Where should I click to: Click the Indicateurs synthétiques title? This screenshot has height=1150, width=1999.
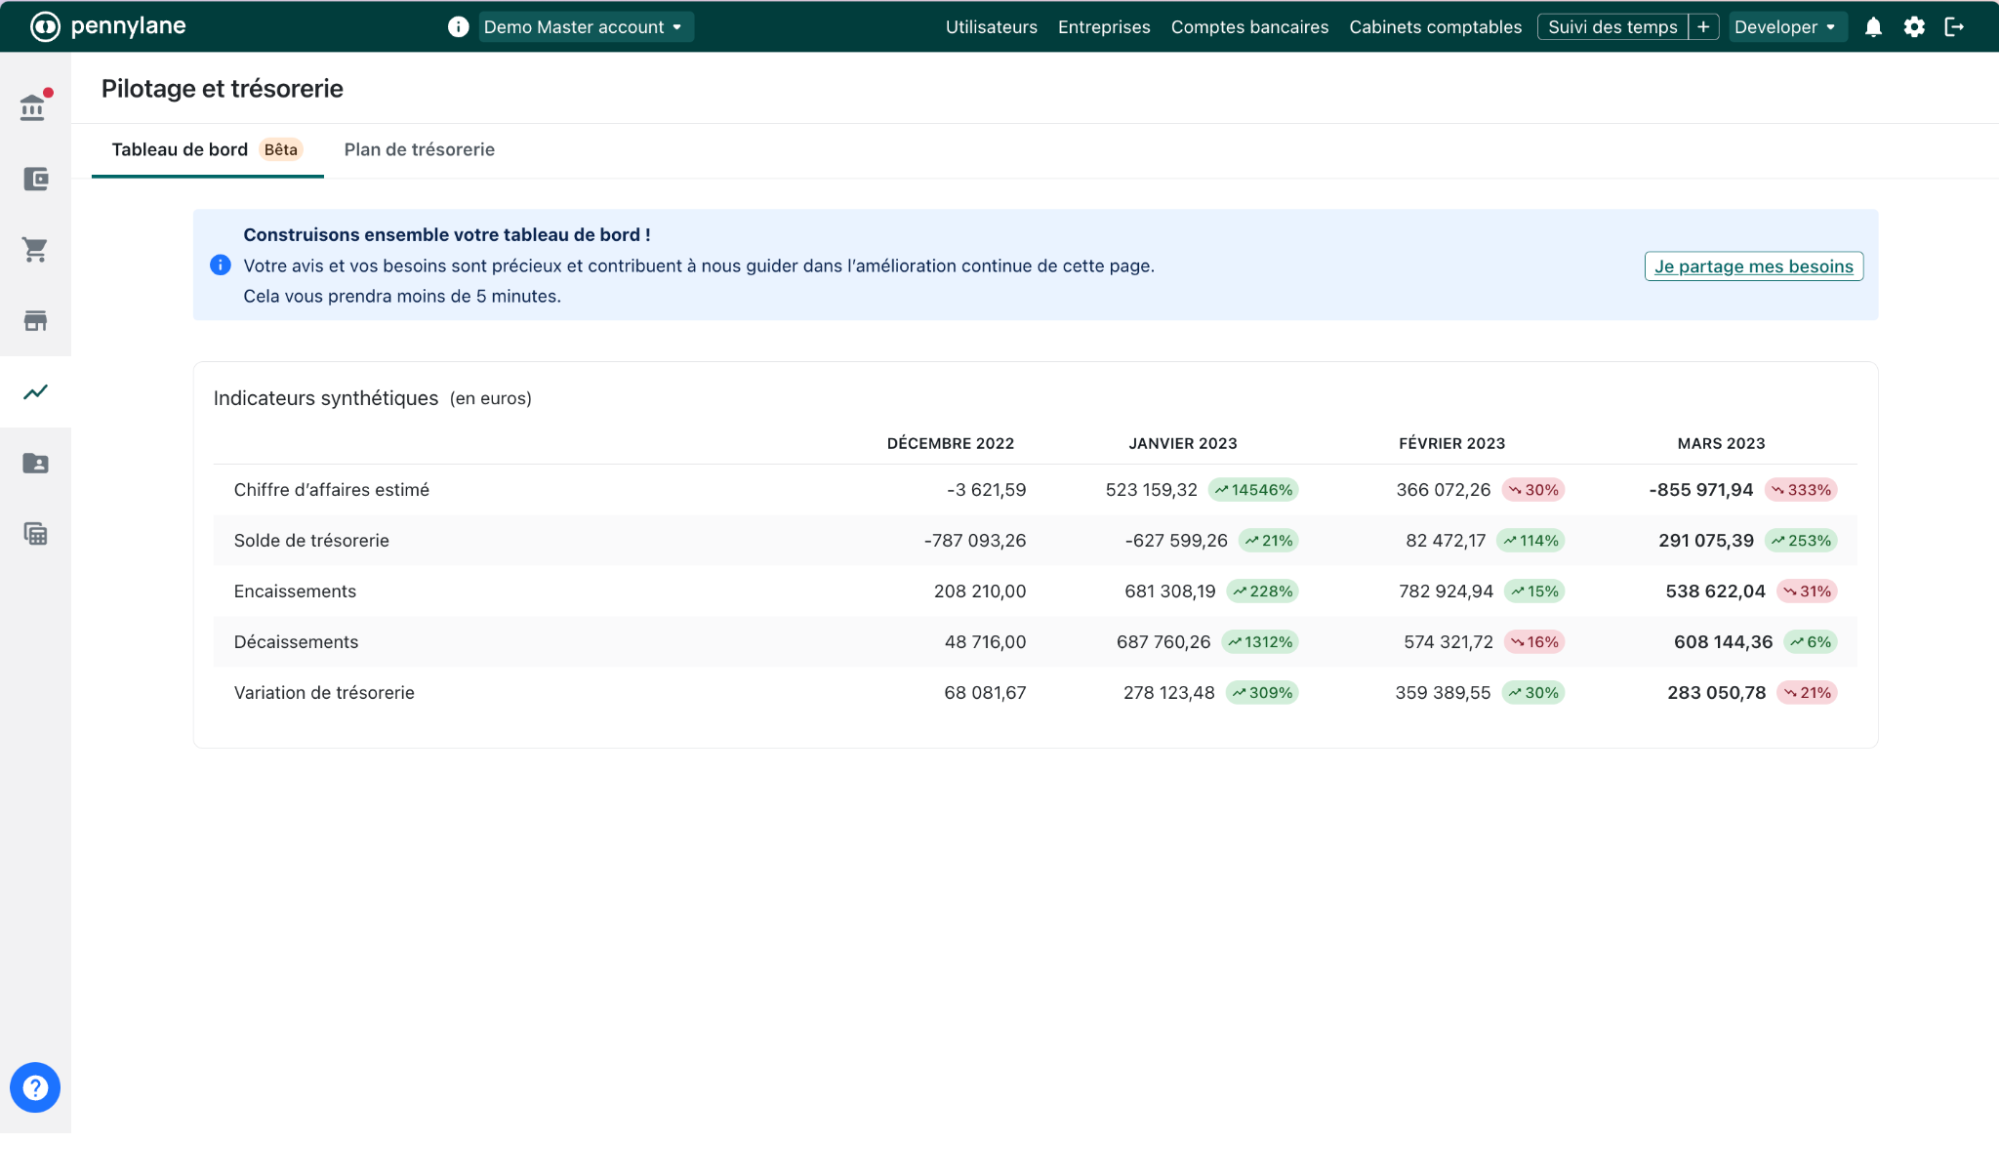point(326,399)
